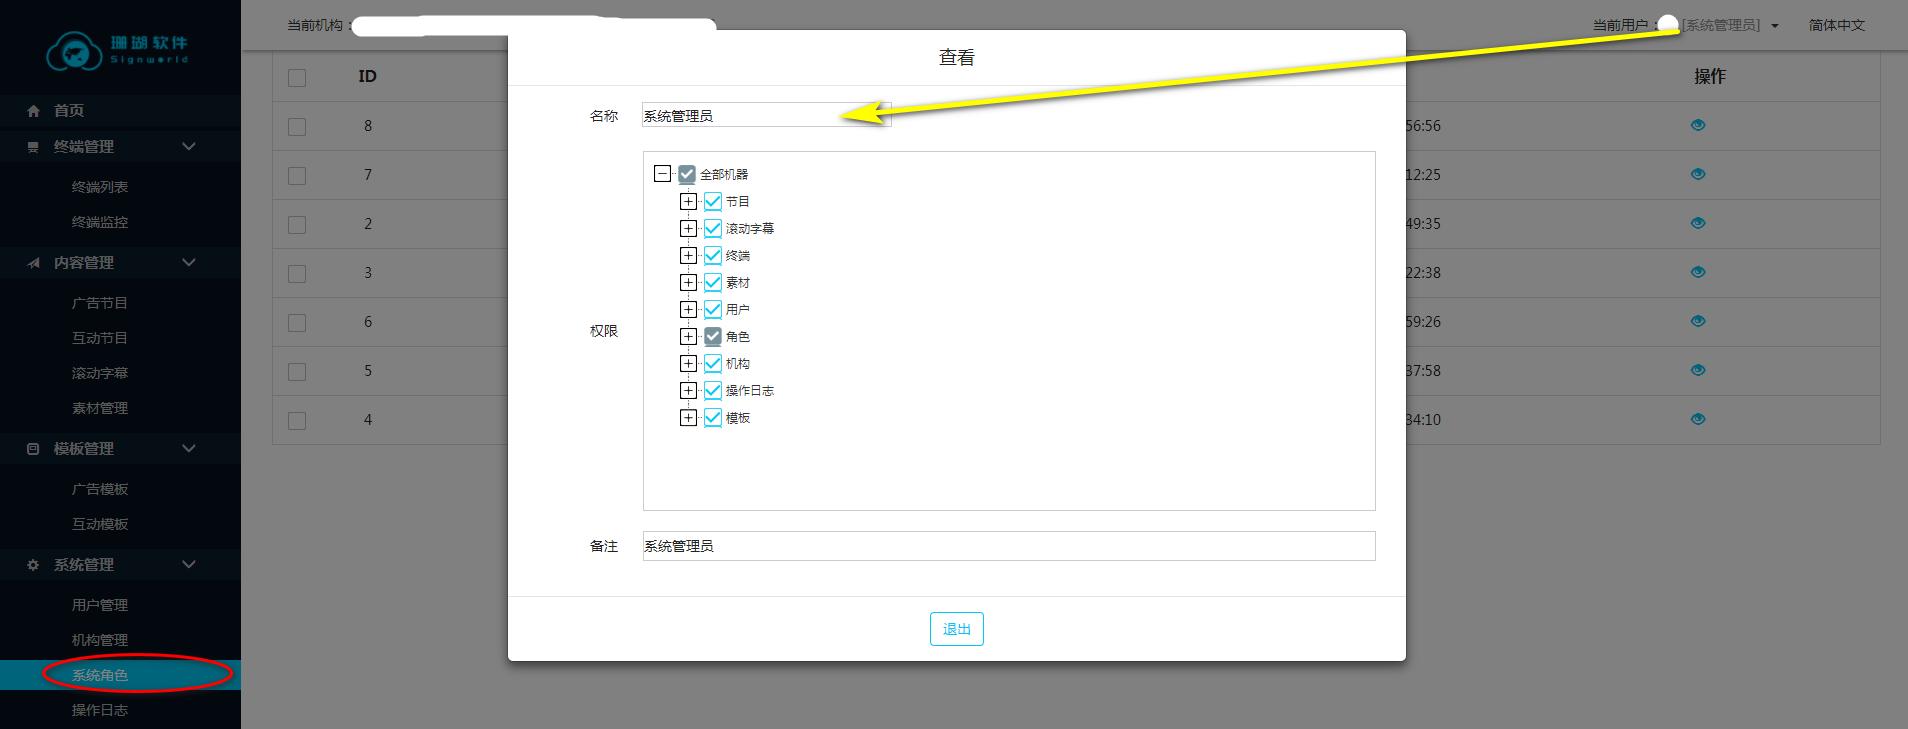Expand the 终端 tree node
Viewport: 1908px width, 729px height.
[688, 255]
